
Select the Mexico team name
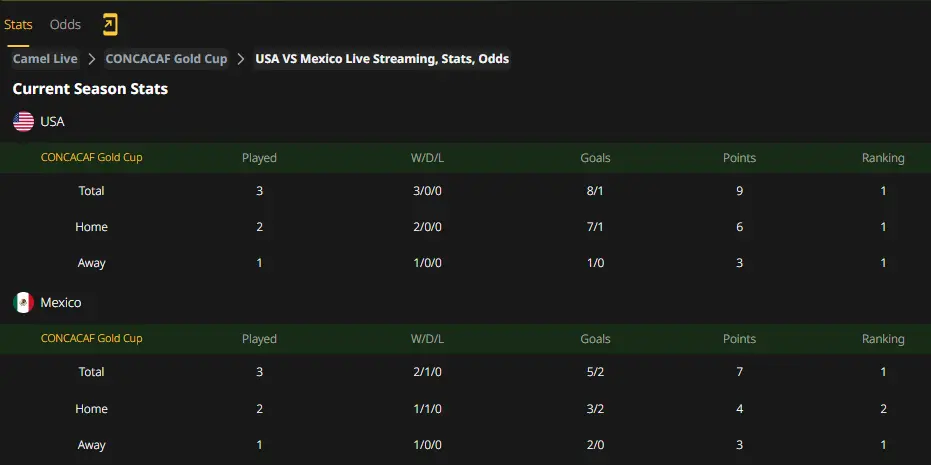pos(61,303)
